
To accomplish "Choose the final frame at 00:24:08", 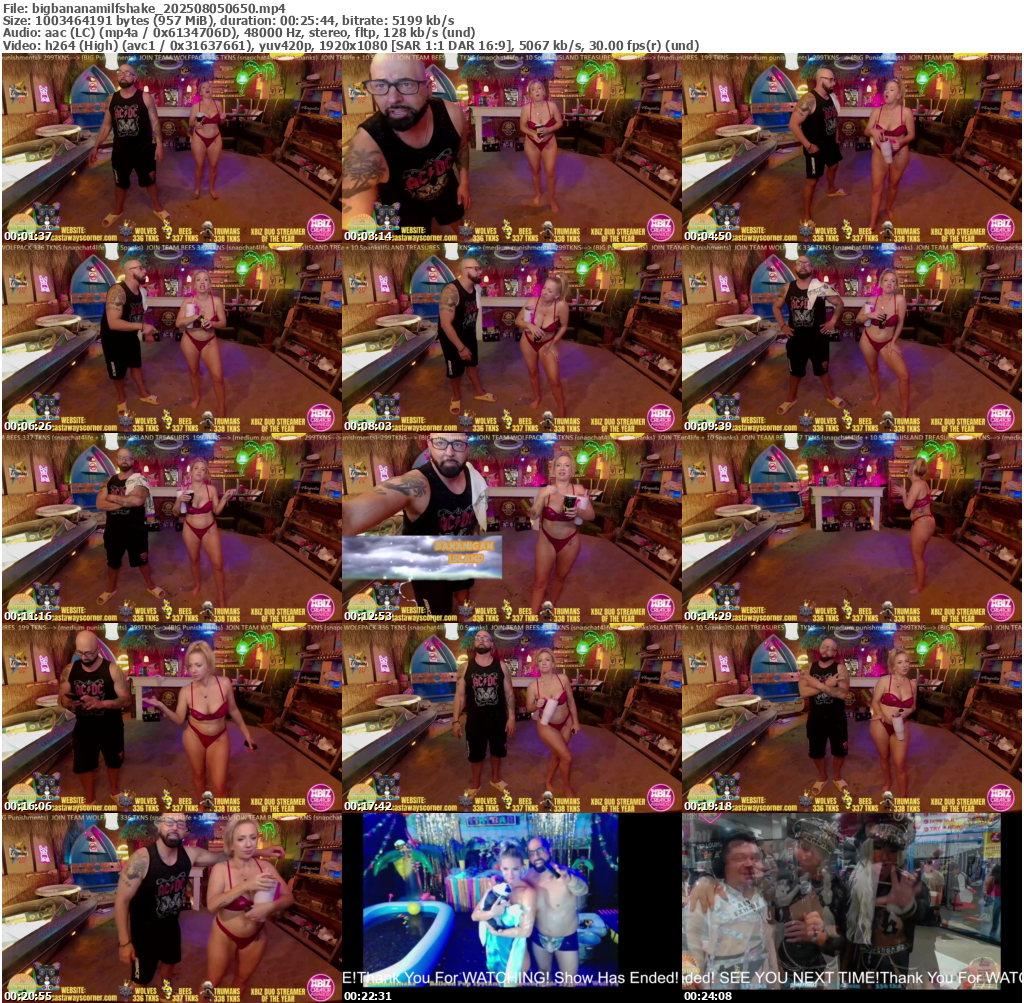I will pos(852,908).
